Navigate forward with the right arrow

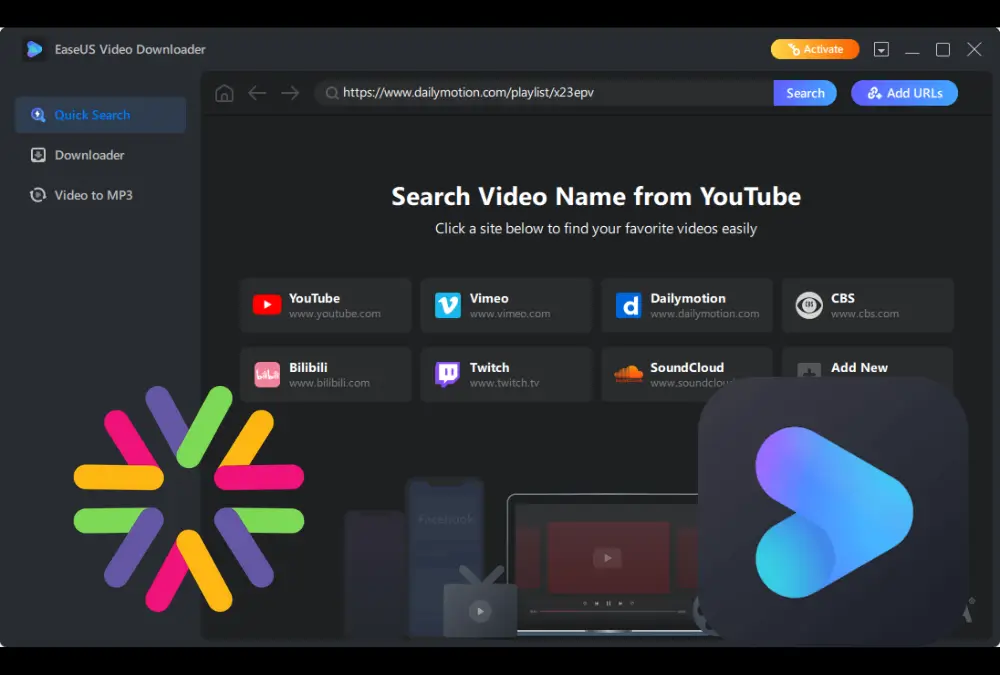click(x=290, y=93)
